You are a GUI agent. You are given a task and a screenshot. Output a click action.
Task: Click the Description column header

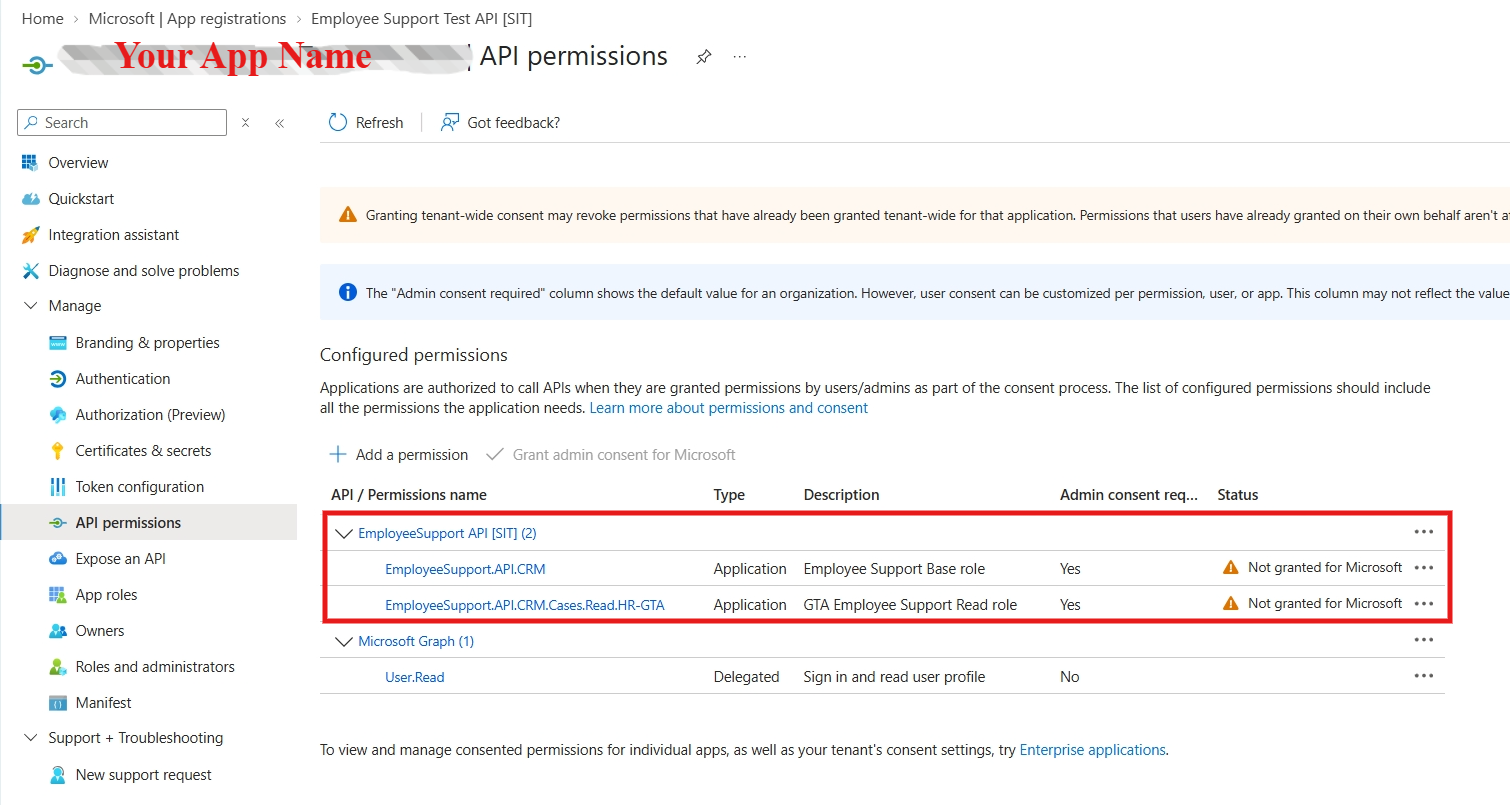coord(842,495)
